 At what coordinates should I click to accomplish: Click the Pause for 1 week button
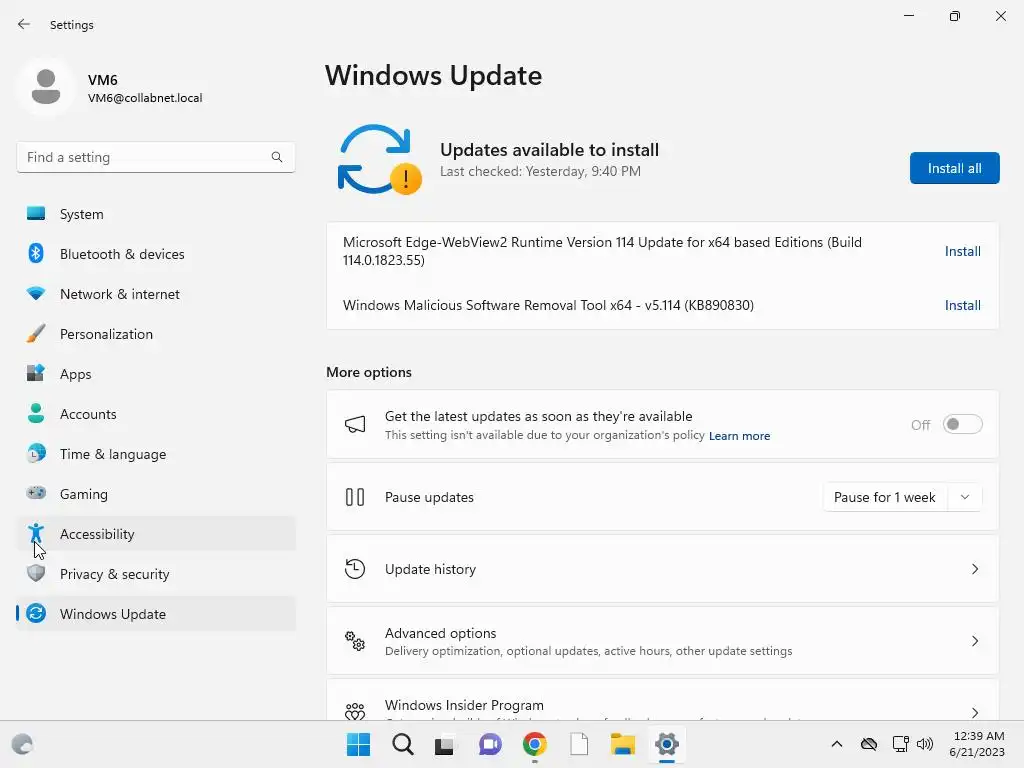[x=885, y=497]
